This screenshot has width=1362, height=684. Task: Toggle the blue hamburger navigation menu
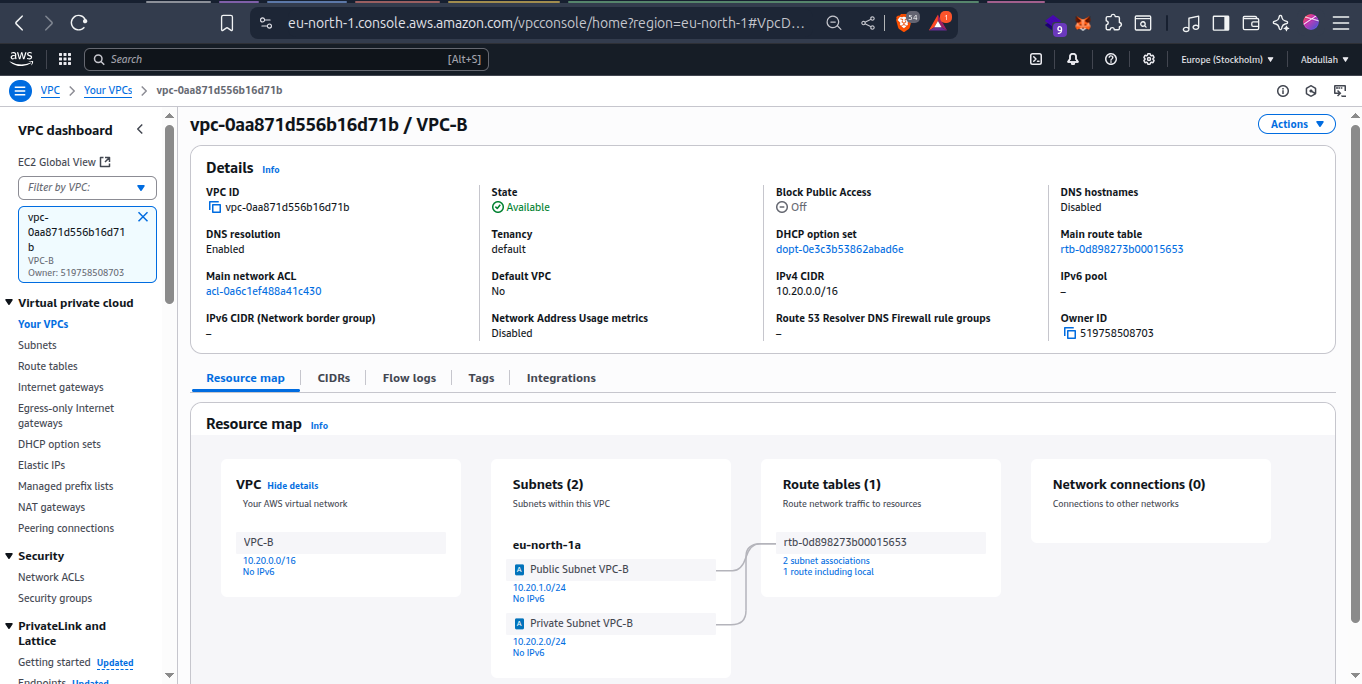click(x=20, y=91)
